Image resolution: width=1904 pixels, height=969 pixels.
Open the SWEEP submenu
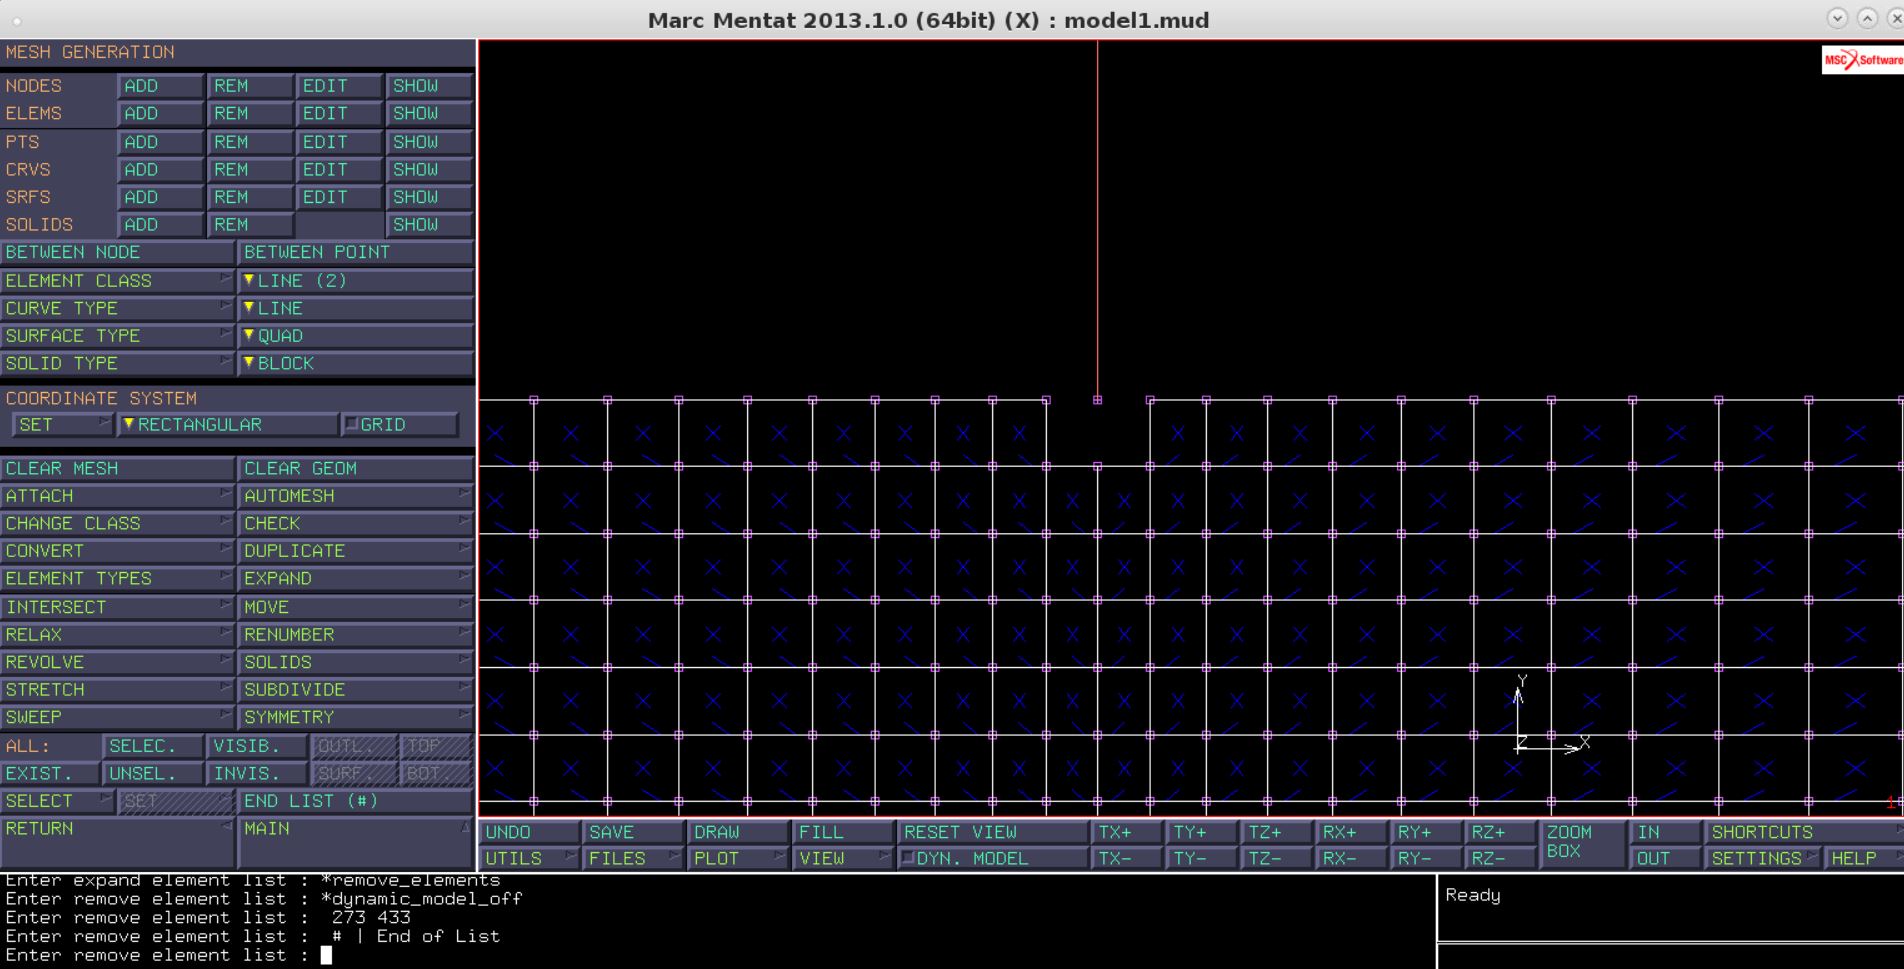[x=117, y=717]
